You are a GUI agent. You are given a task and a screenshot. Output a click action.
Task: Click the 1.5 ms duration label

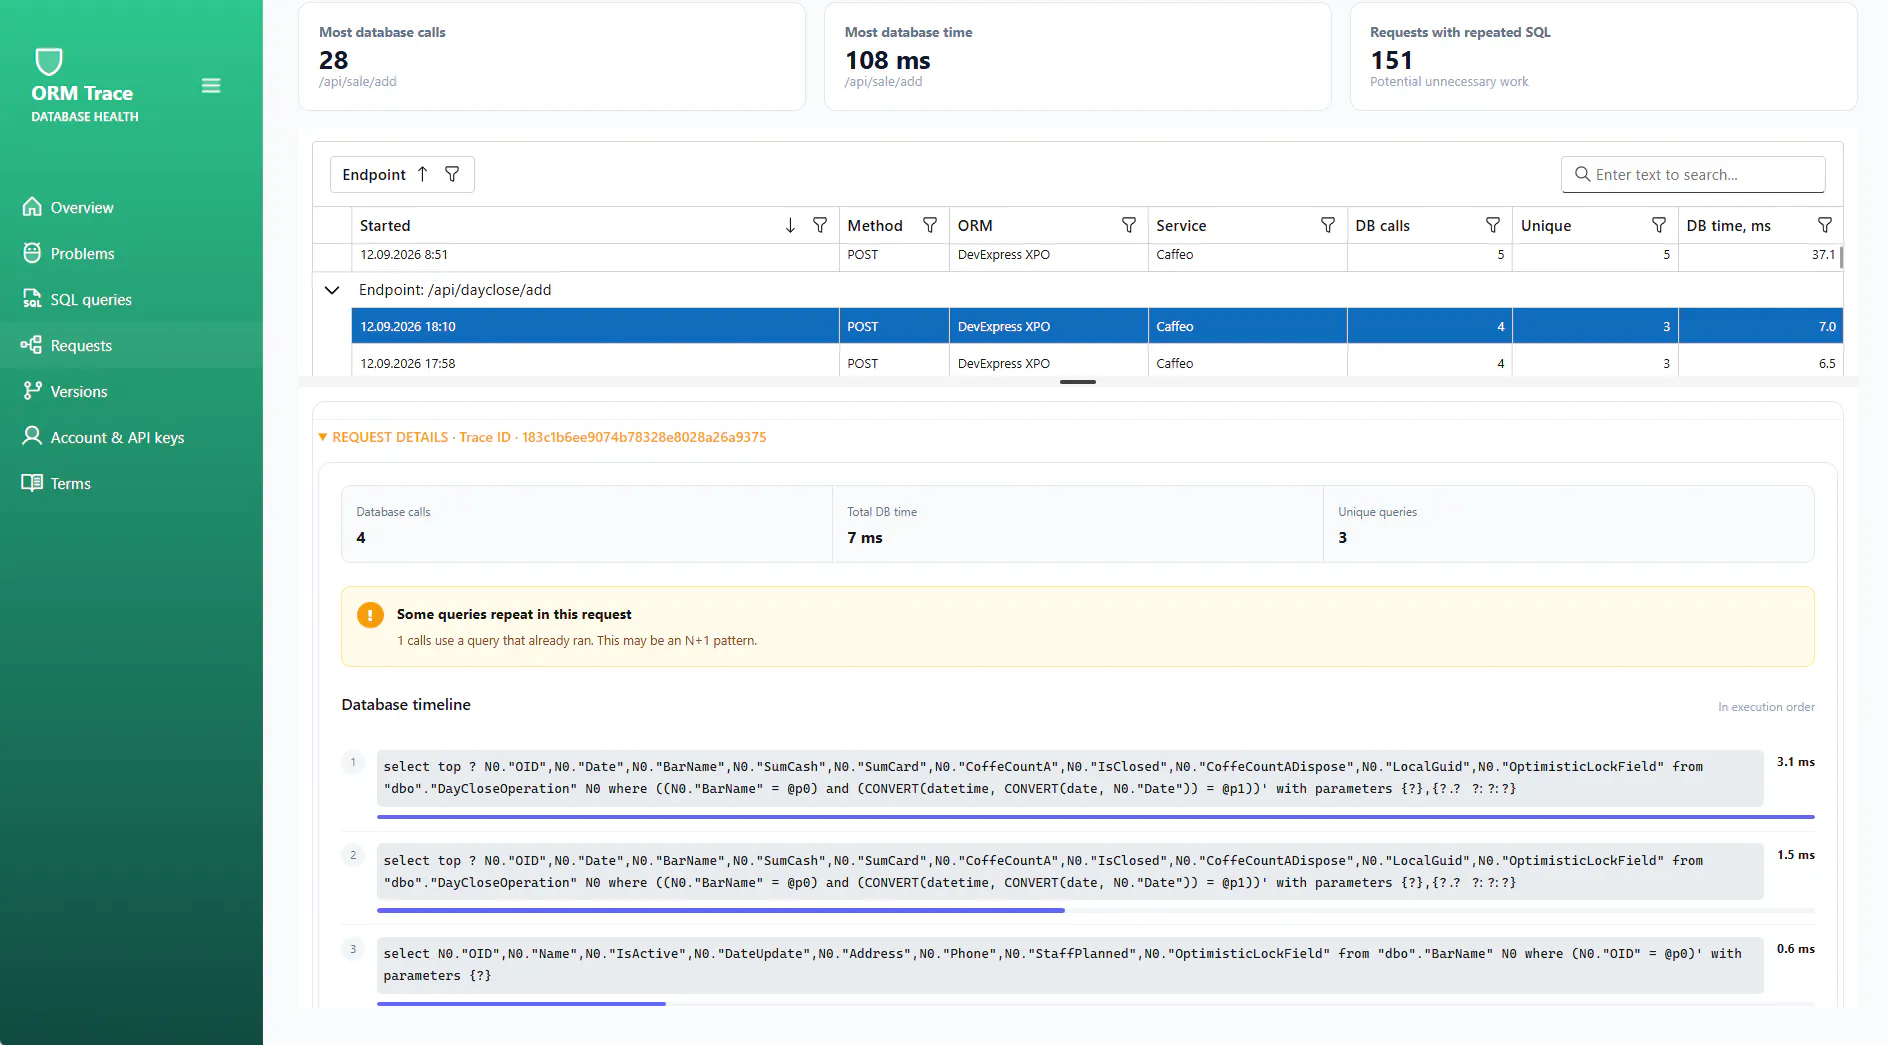tap(1795, 855)
